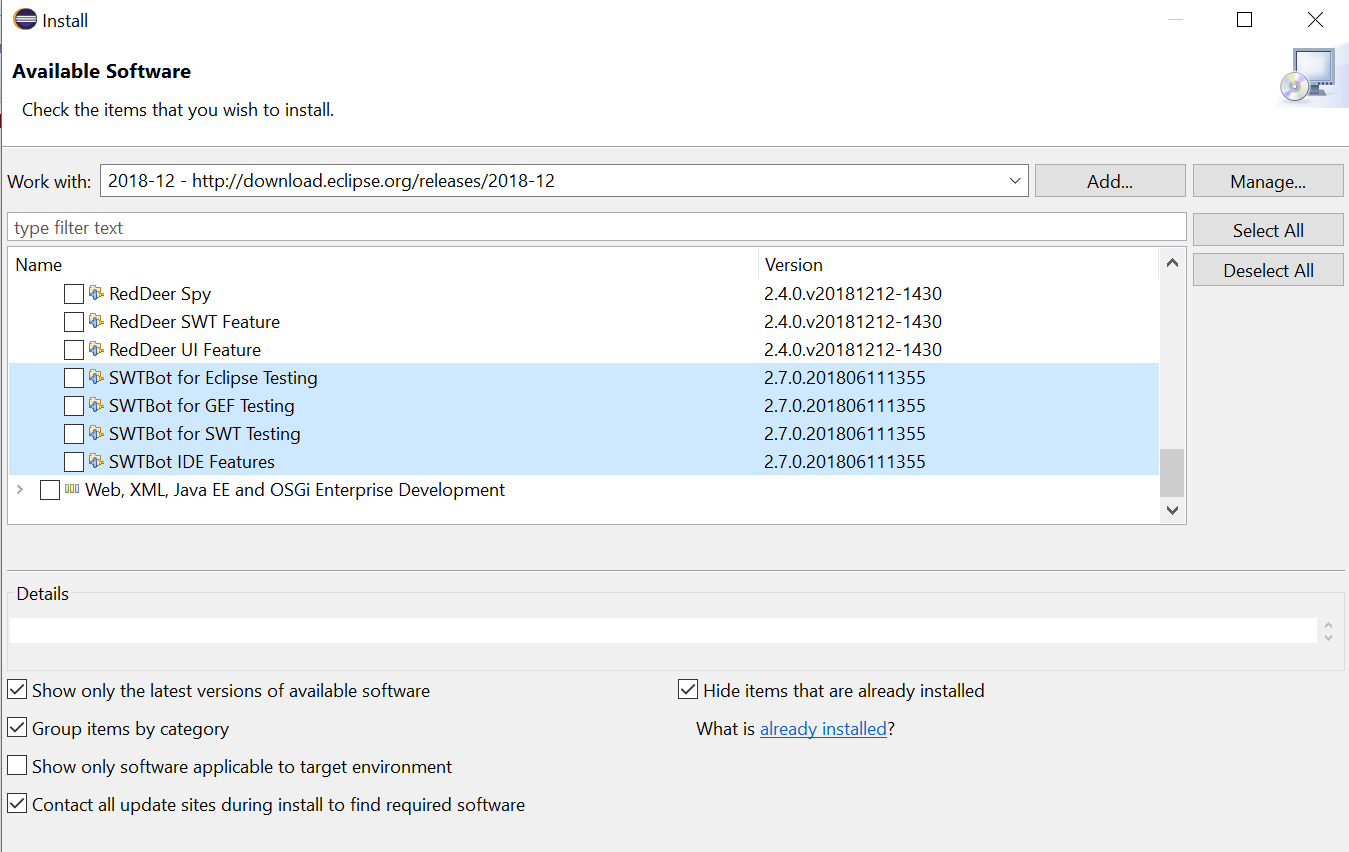Image resolution: width=1349 pixels, height=852 pixels.
Task: Check the RedDeer SWT Feature checkbox
Action: [74, 322]
